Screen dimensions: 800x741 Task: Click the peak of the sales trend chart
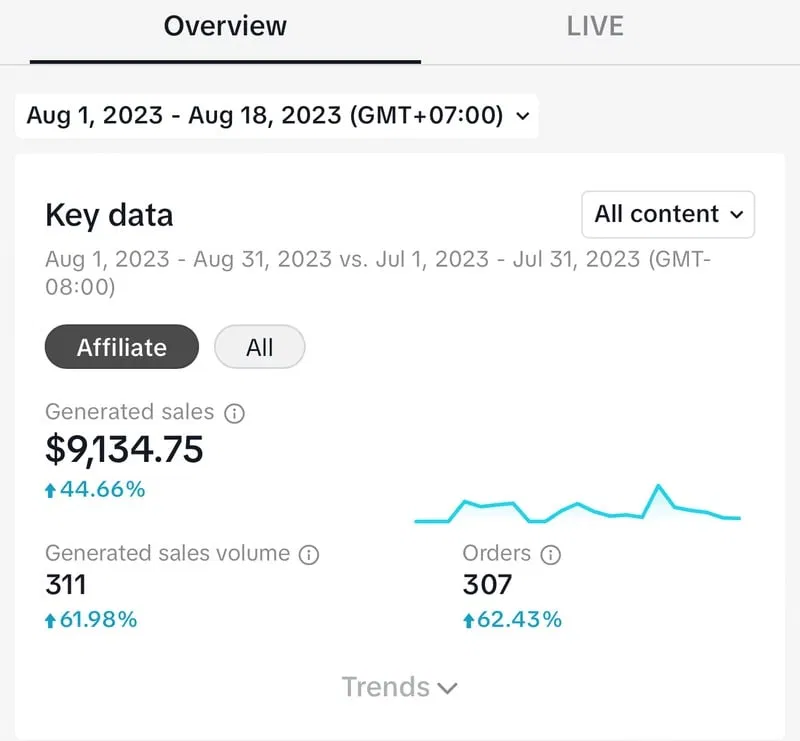tap(660, 485)
